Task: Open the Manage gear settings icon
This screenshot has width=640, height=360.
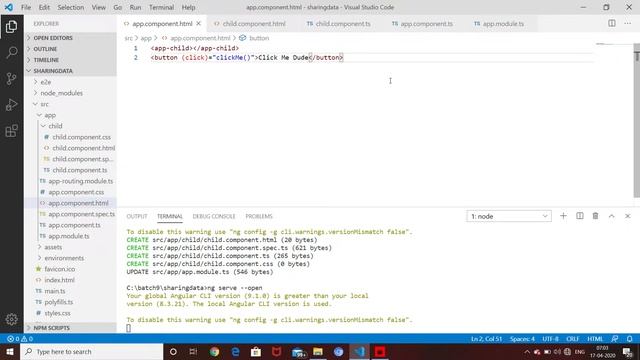Action: [x=11, y=319]
